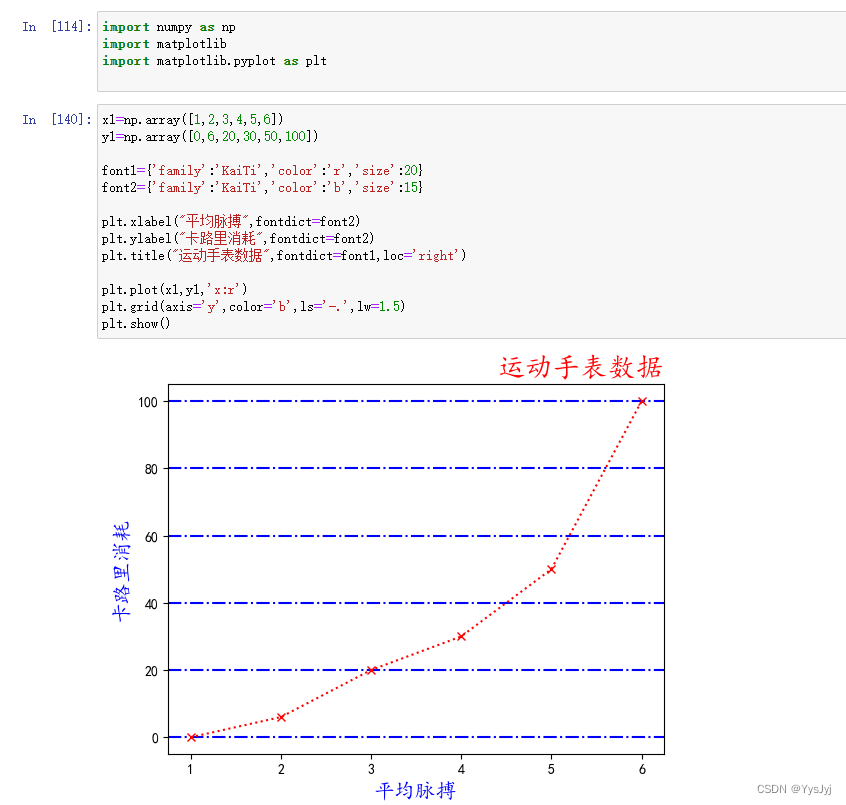Viewport: 846px width, 805px height.
Task: Click the red x marker at value 30
Action: pos(461,637)
